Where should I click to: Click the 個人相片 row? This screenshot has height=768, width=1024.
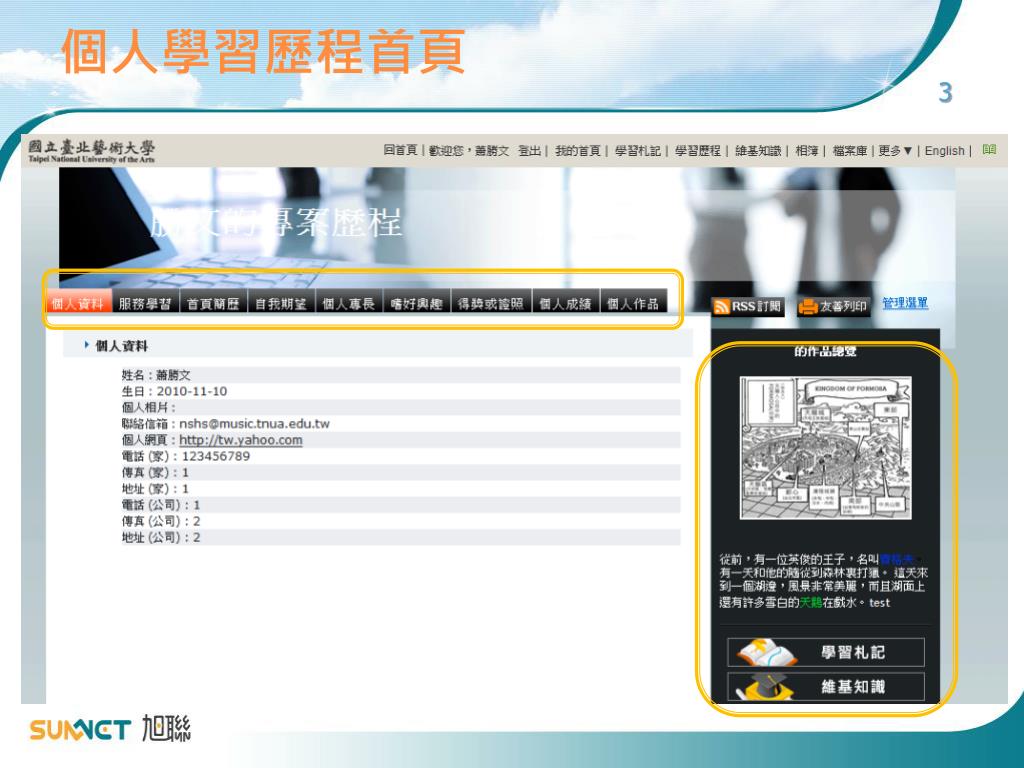[x=400, y=408]
